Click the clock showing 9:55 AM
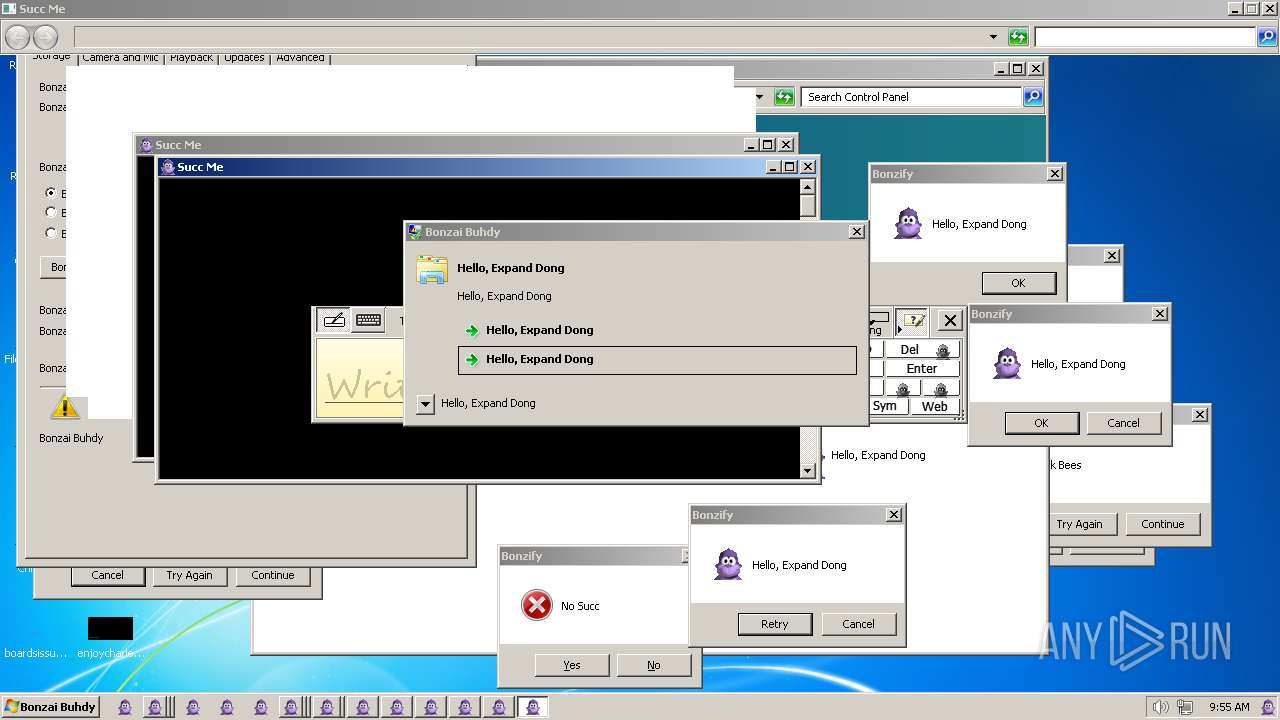 (x=1229, y=707)
